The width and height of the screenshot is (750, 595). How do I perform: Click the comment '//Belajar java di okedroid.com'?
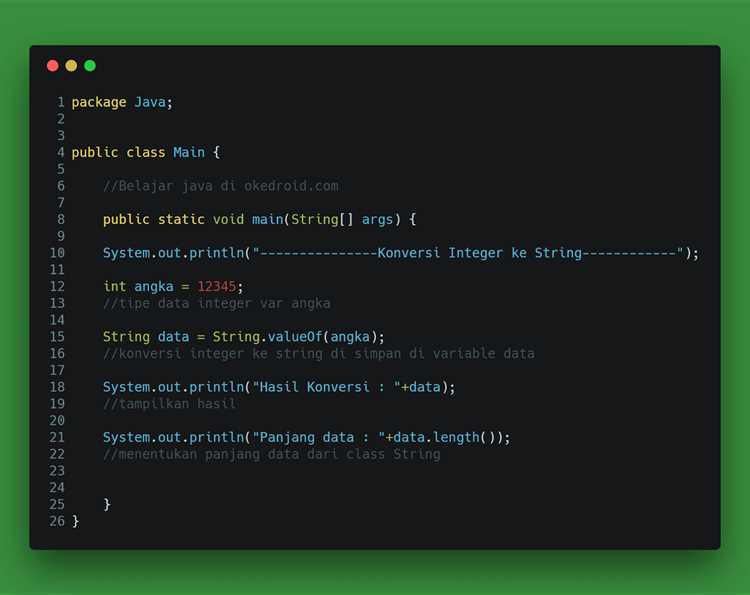pos(221,186)
